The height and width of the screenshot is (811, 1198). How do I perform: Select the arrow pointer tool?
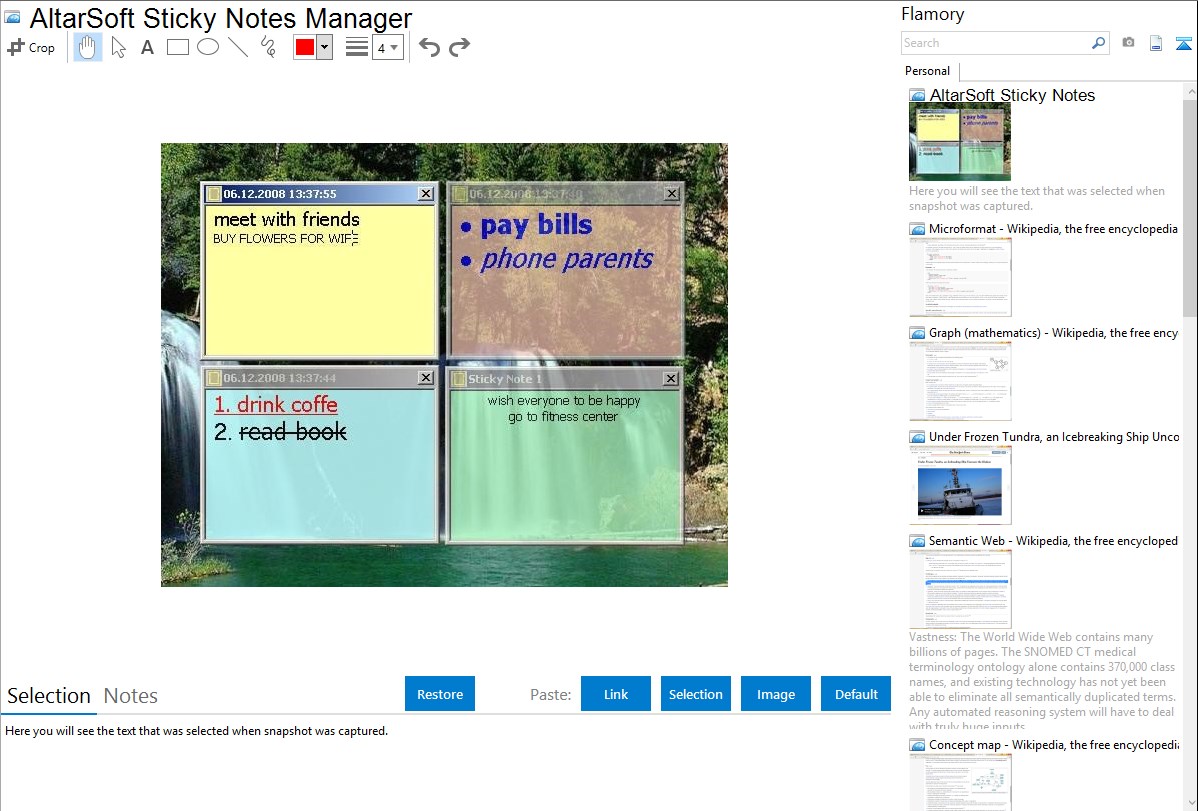click(118, 47)
